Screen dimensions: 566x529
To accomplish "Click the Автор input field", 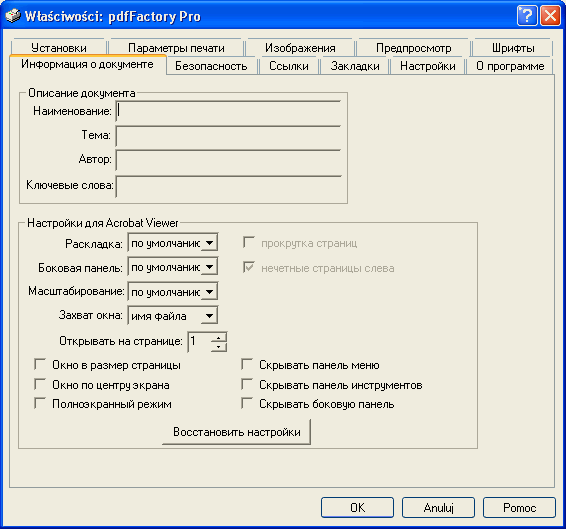I will (228, 160).
